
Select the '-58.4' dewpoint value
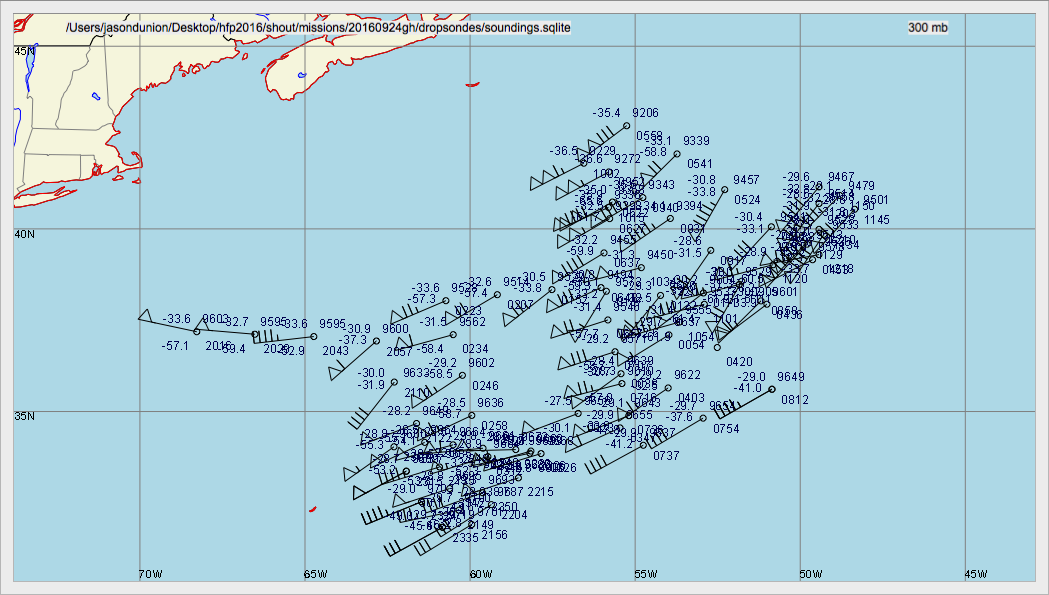tap(430, 349)
